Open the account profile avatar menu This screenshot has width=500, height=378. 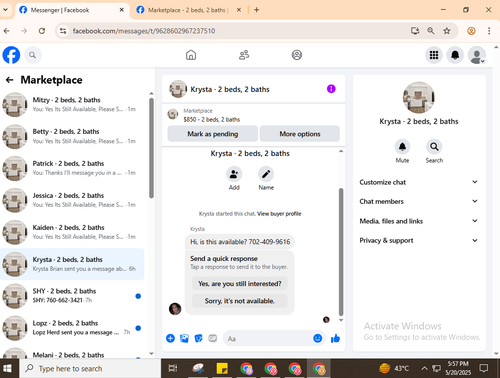coord(477,55)
